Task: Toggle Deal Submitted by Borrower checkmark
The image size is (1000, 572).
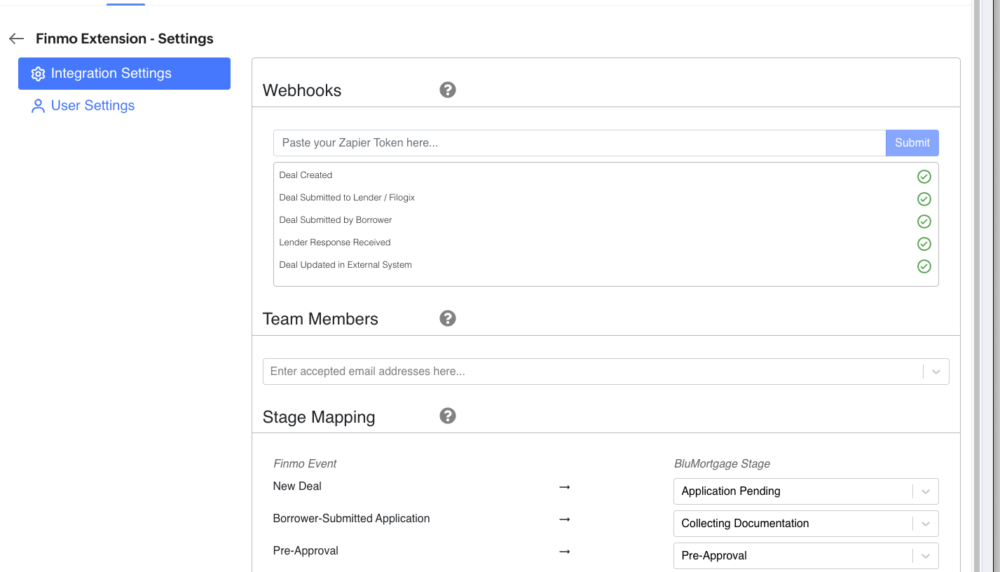Action: click(x=924, y=221)
